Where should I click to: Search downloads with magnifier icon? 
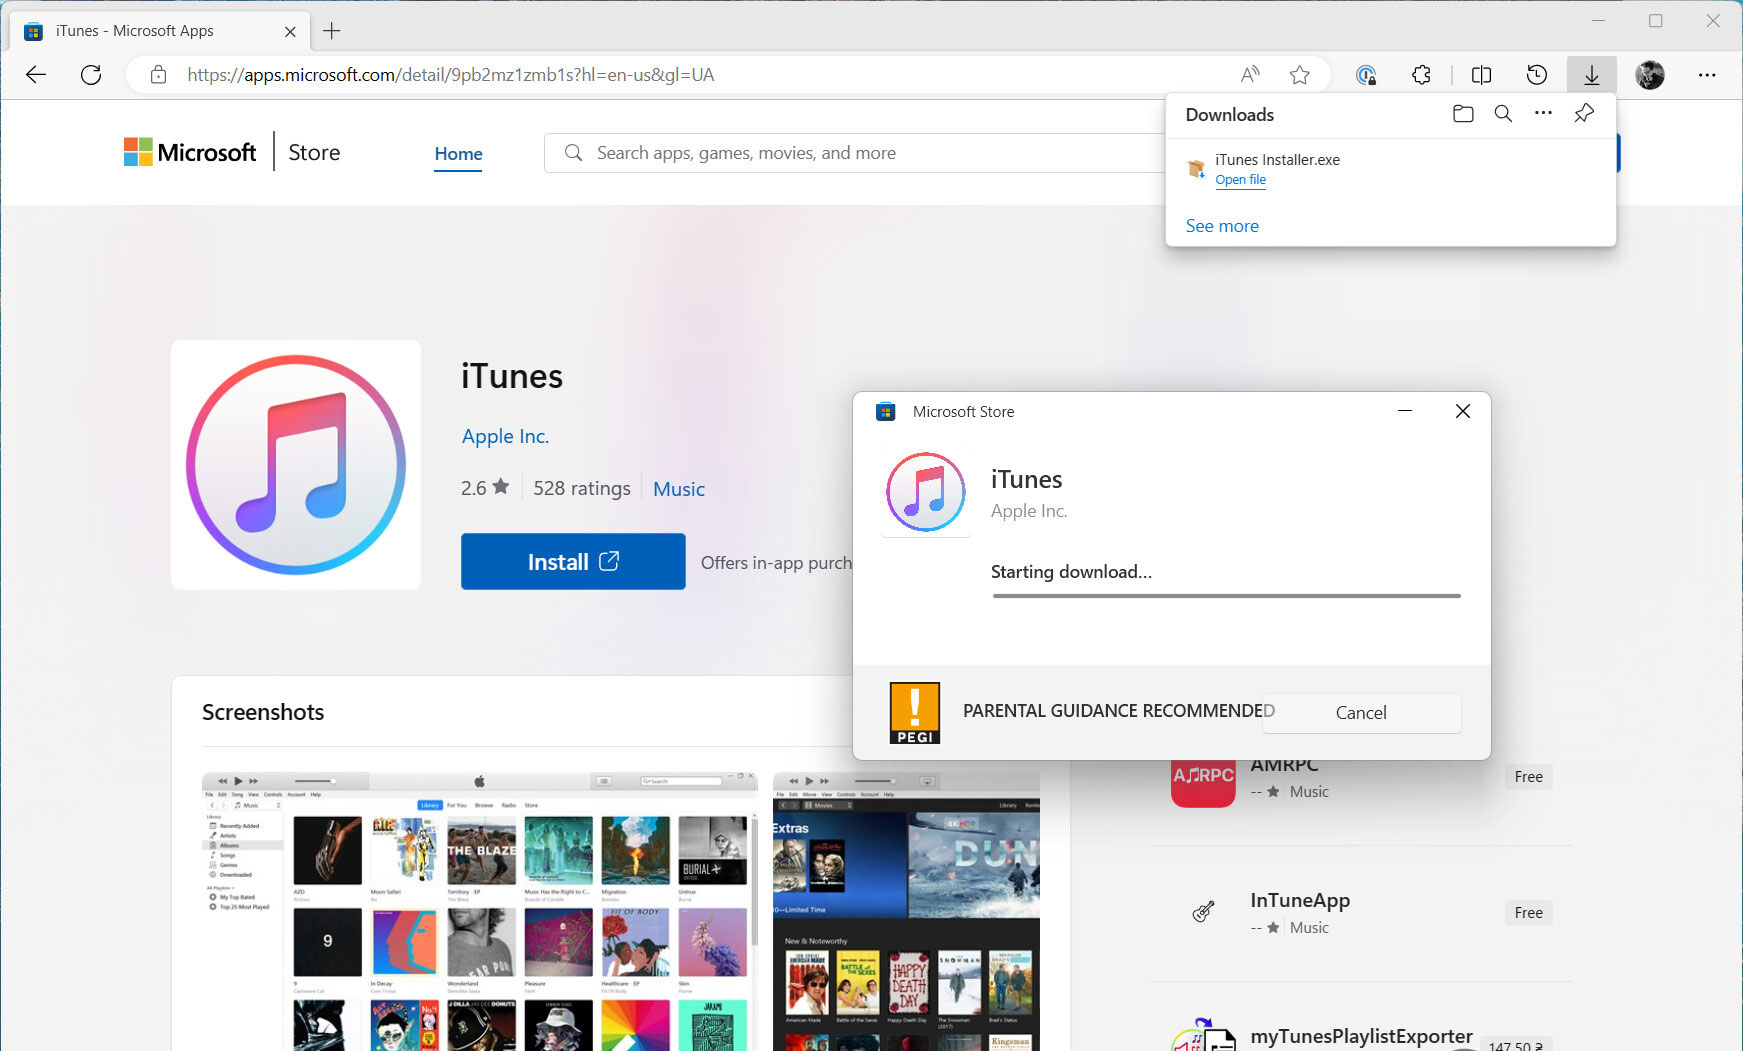pyautogui.click(x=1503, y=114)
